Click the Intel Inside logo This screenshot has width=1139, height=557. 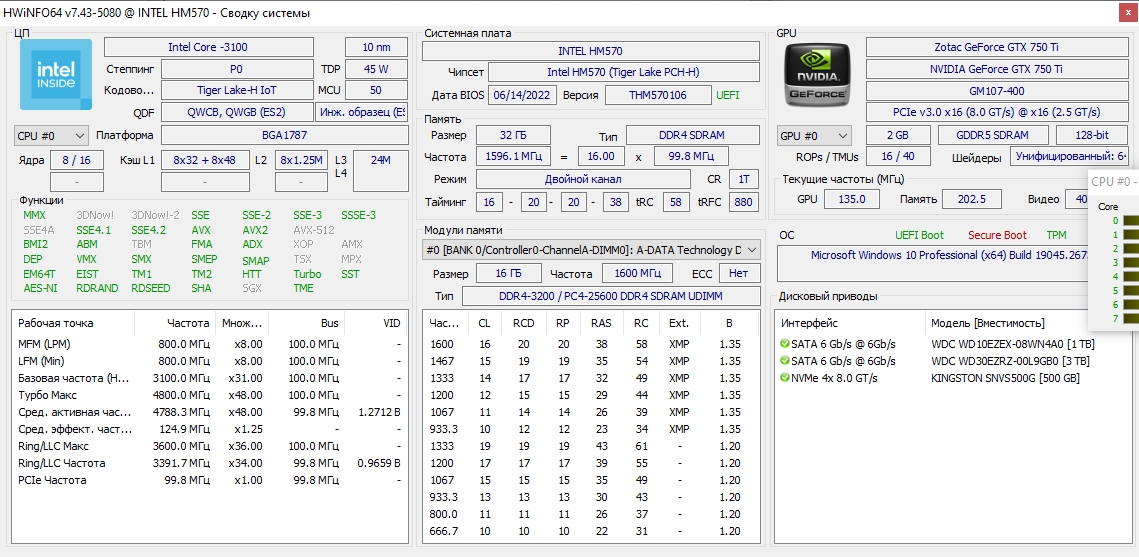coord(56,74)
